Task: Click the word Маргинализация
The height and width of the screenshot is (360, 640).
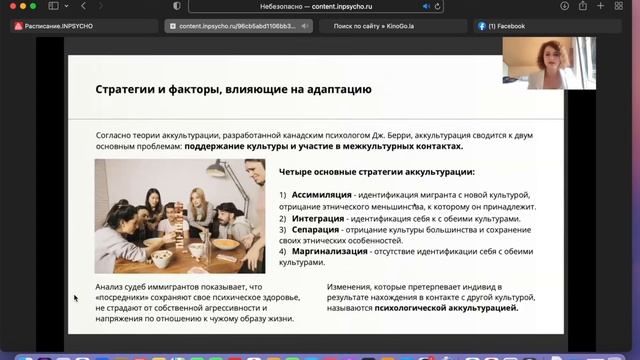Action: pyautogui.click(x=329, y=251)
